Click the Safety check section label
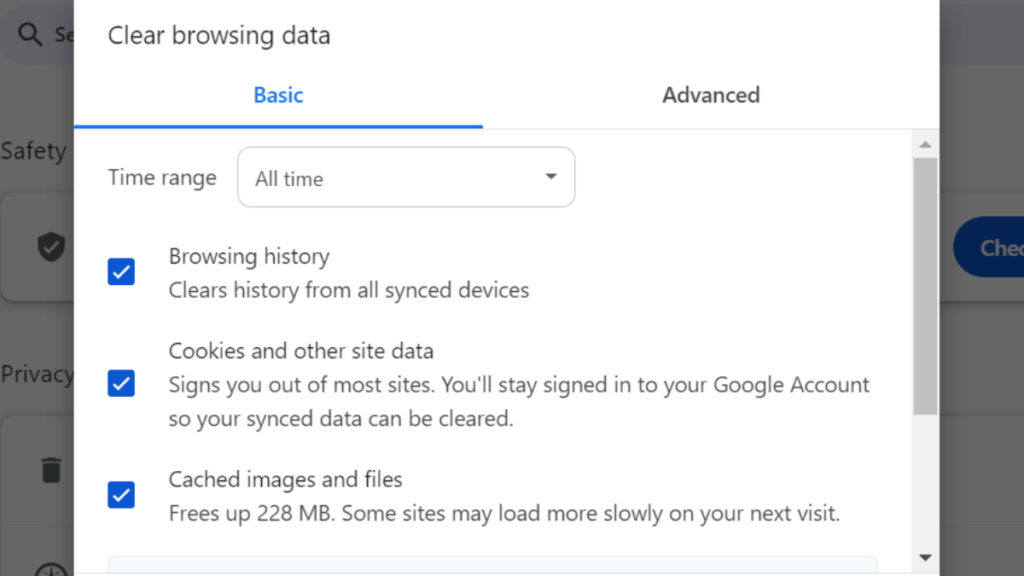This screenshot has height=576, width=1024. coord(35,151)
